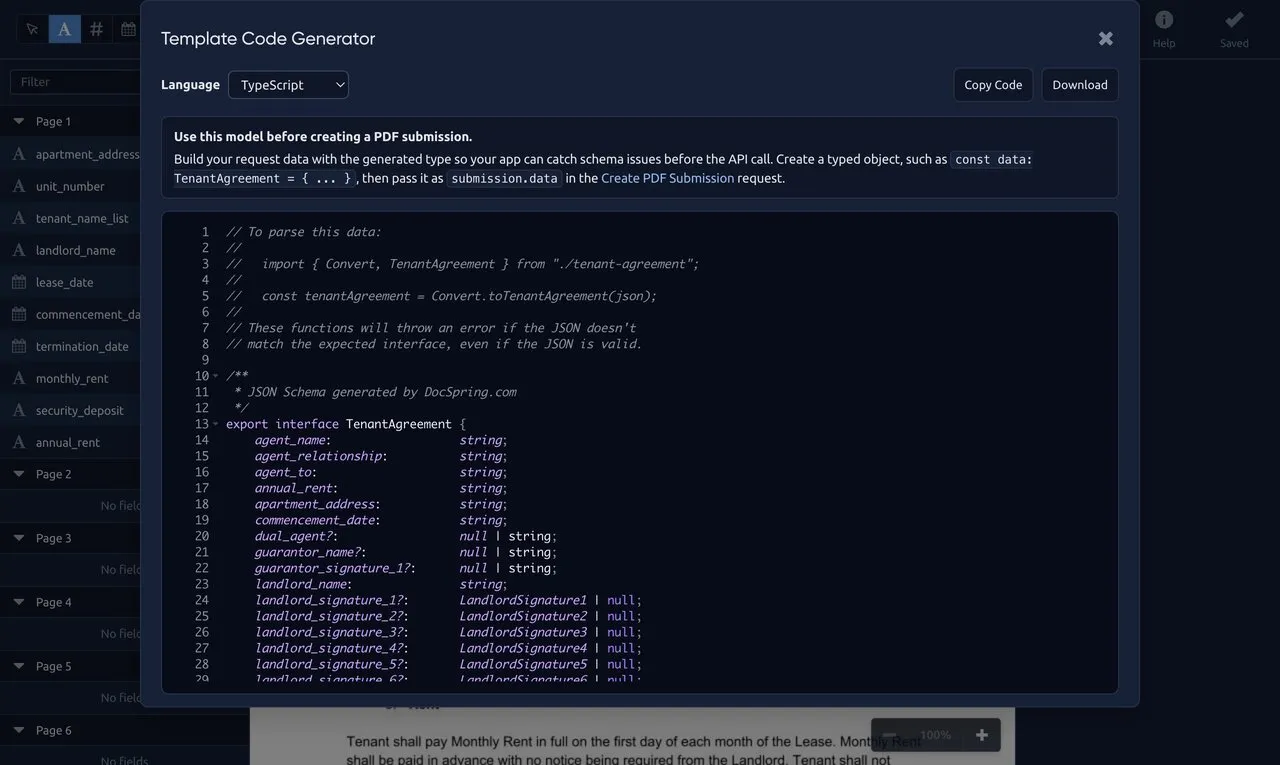Select the pointer selection tool

[32, 29]
